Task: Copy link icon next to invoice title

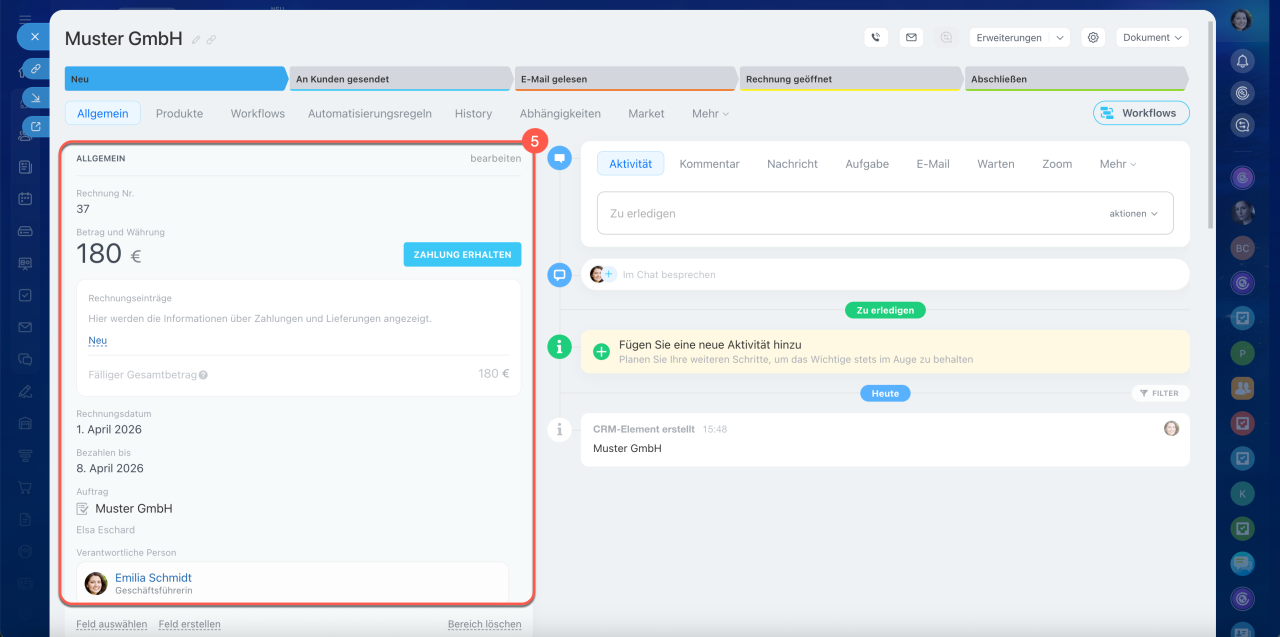Action: (x=212, y=40)
